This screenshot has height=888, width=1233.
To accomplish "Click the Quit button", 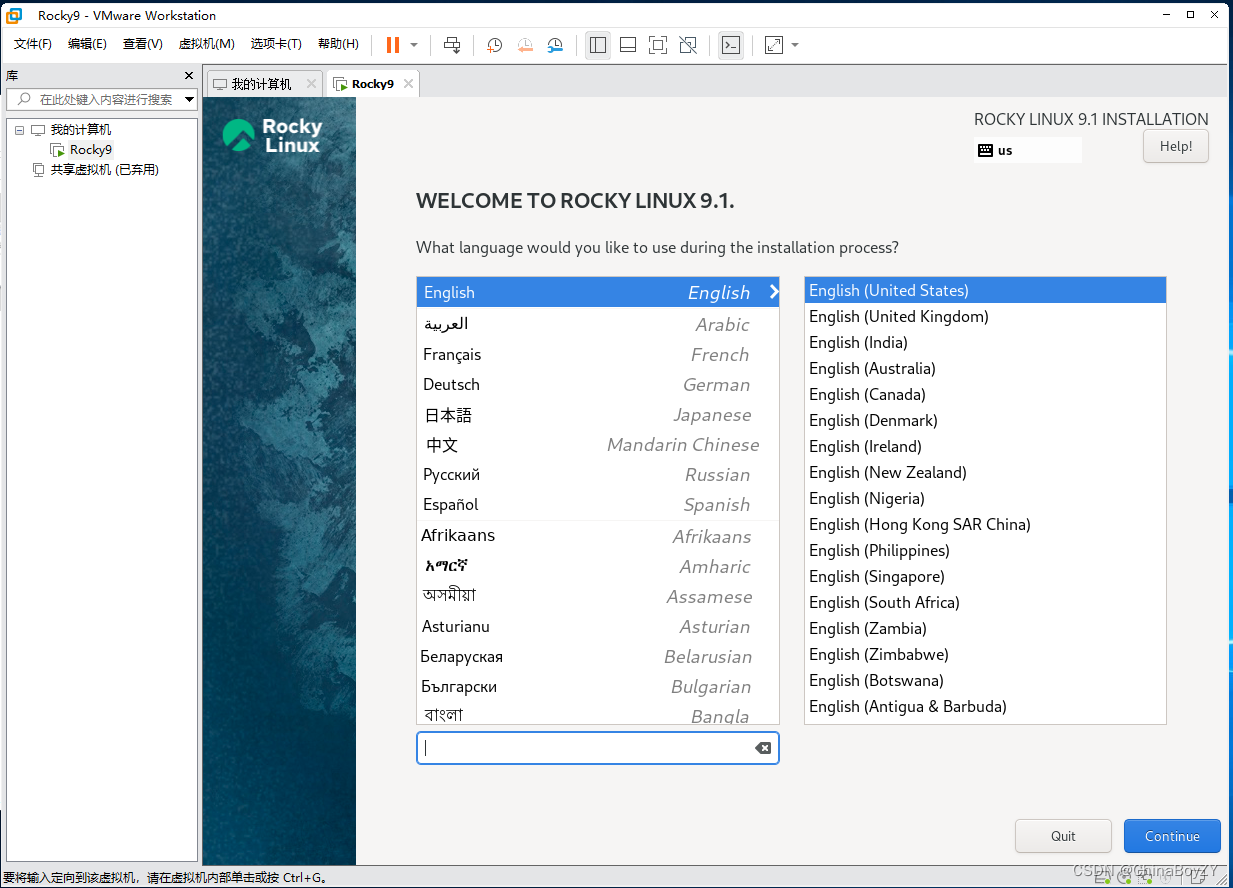I will 1063,837.
